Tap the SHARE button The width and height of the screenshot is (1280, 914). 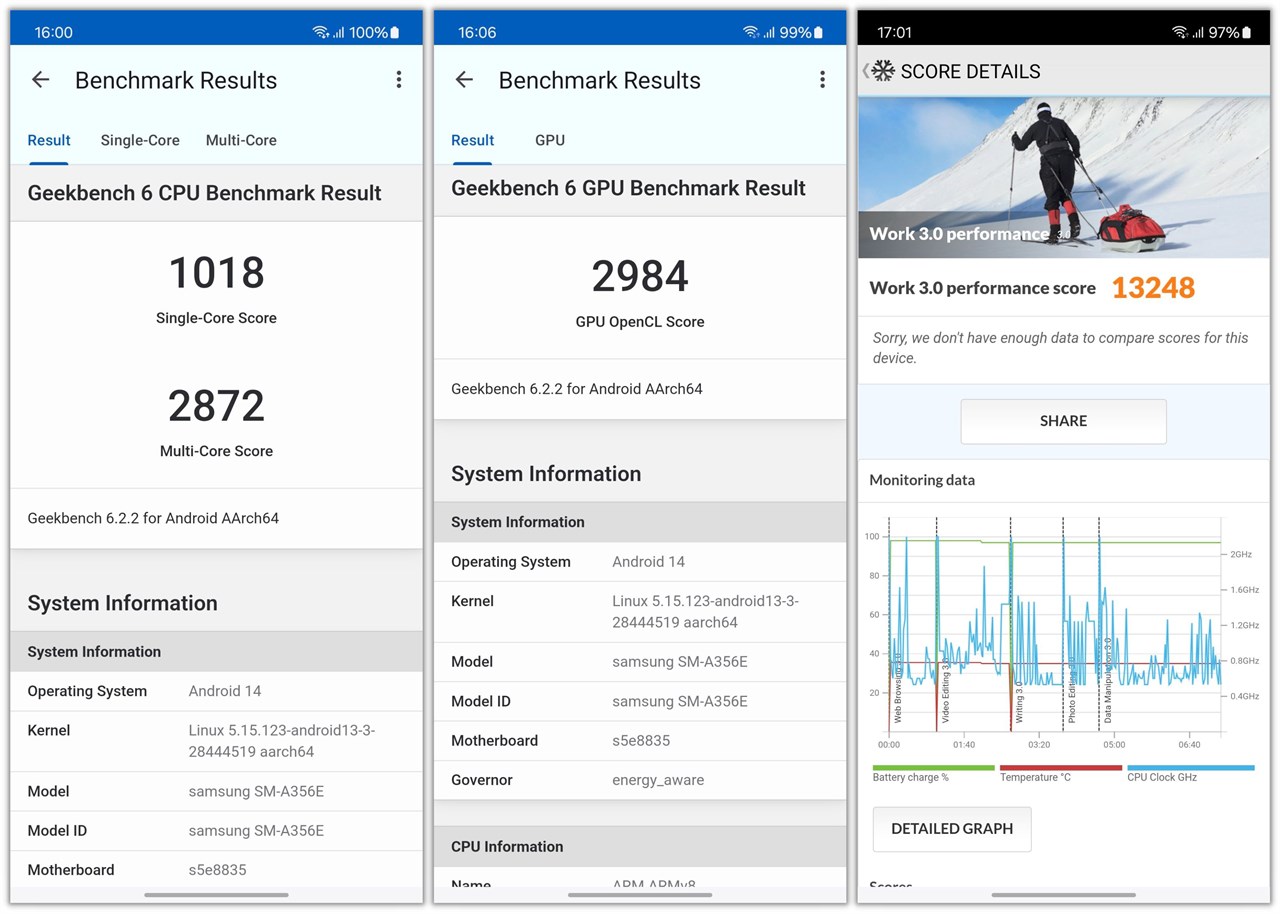pos(1063,421)
